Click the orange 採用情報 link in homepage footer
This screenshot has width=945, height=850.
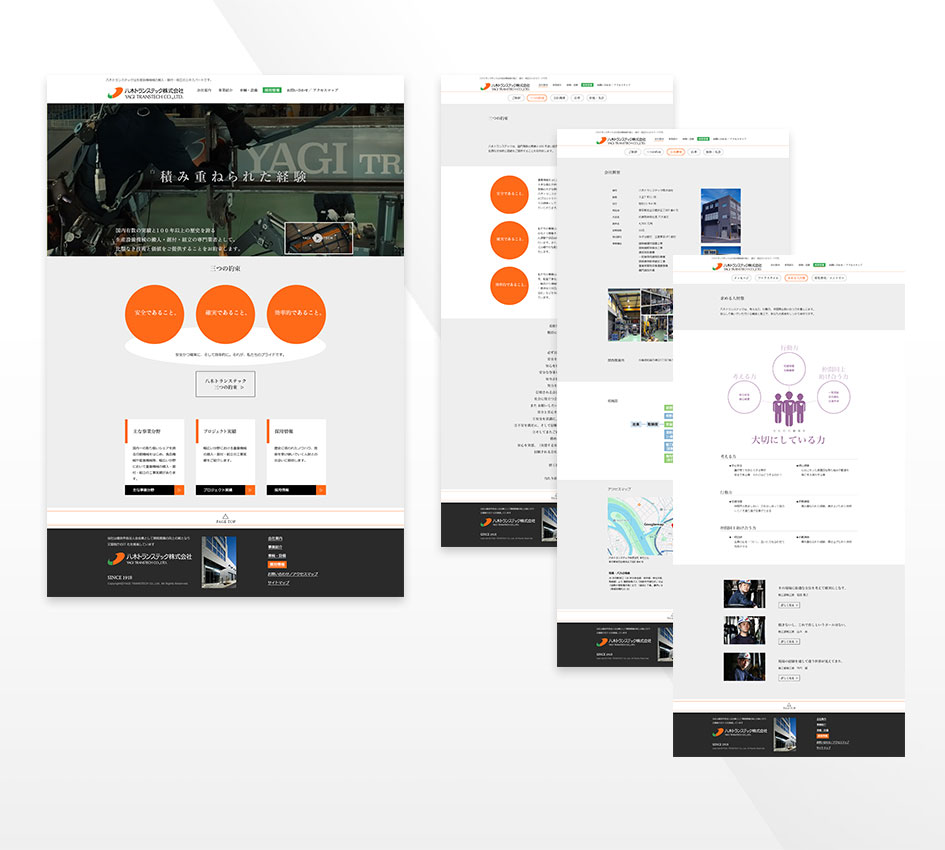277,565
